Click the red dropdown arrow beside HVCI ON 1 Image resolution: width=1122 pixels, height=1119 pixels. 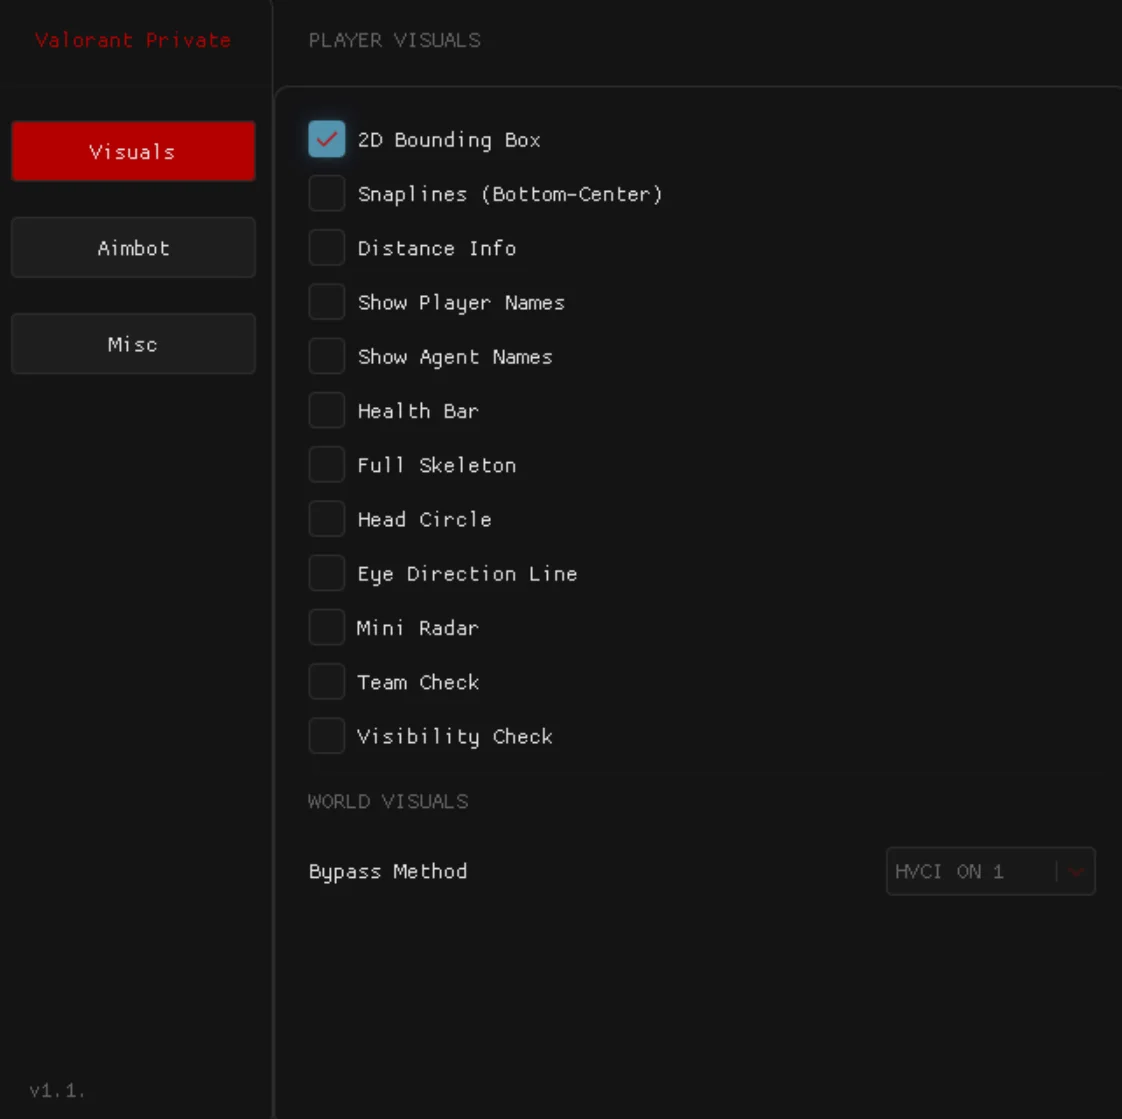[1076, 872]
